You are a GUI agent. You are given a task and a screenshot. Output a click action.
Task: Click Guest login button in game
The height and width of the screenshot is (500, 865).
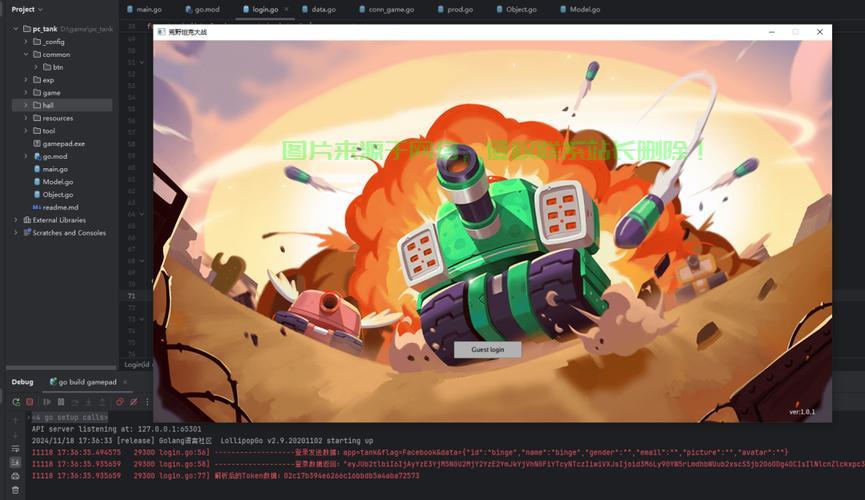(x=487, y=349)
